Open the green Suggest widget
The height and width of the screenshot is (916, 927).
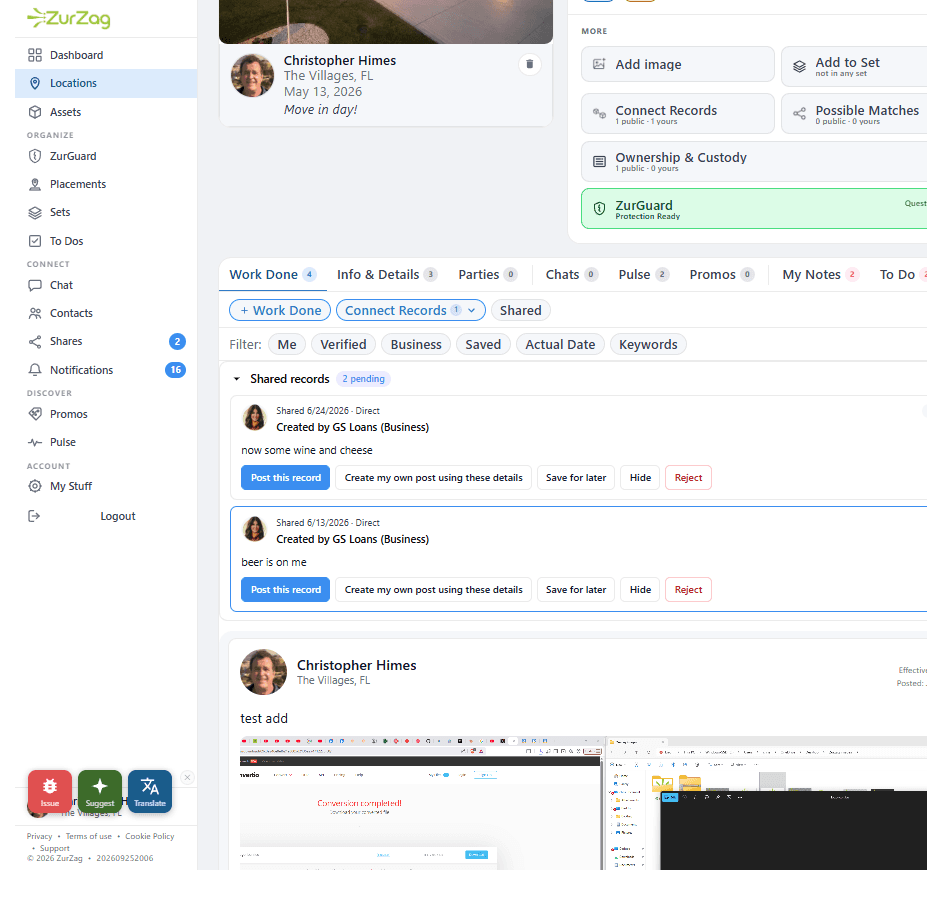click(100, 791)
